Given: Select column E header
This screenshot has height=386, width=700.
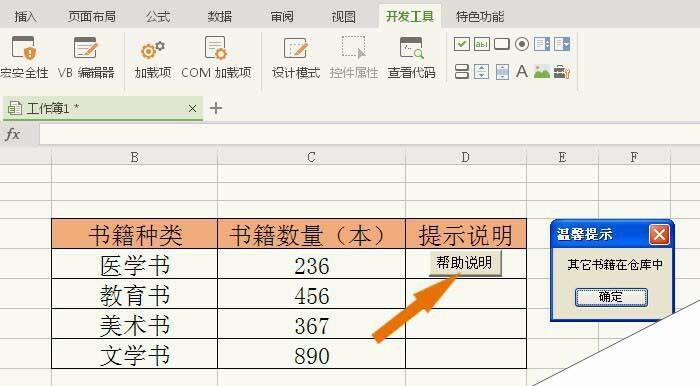Looking at the screenshot, I should (x=562, y=157).
